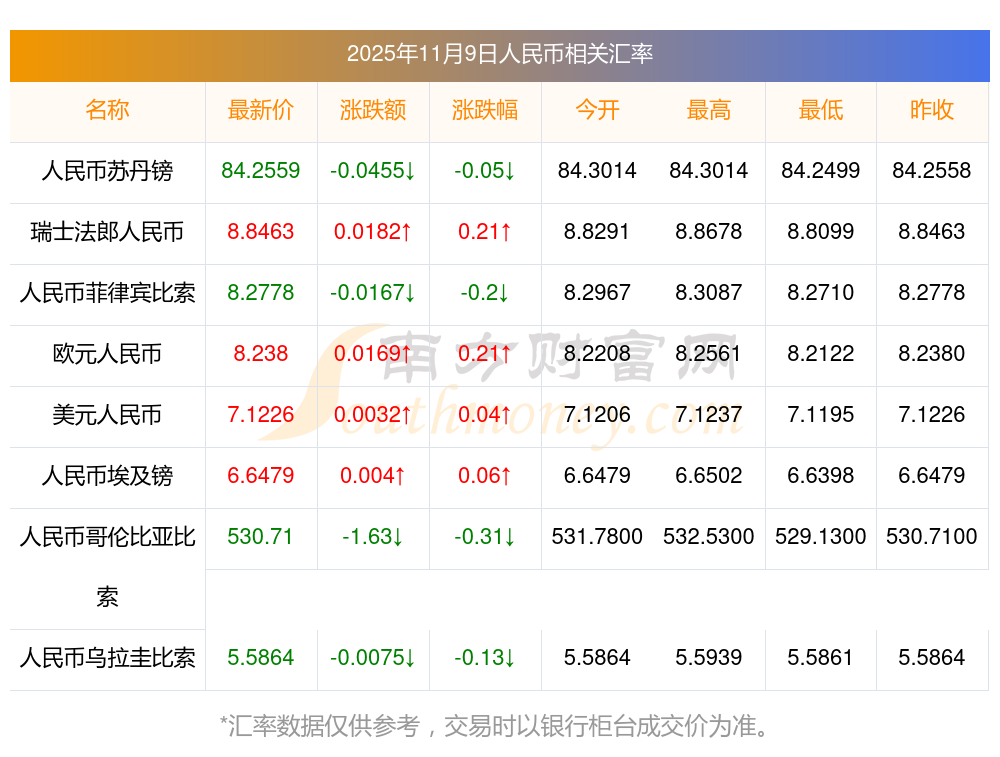The width and height of the screenshot is (1000, 757).
Task: Click the 最高 column header
Action: coord(709,110)
